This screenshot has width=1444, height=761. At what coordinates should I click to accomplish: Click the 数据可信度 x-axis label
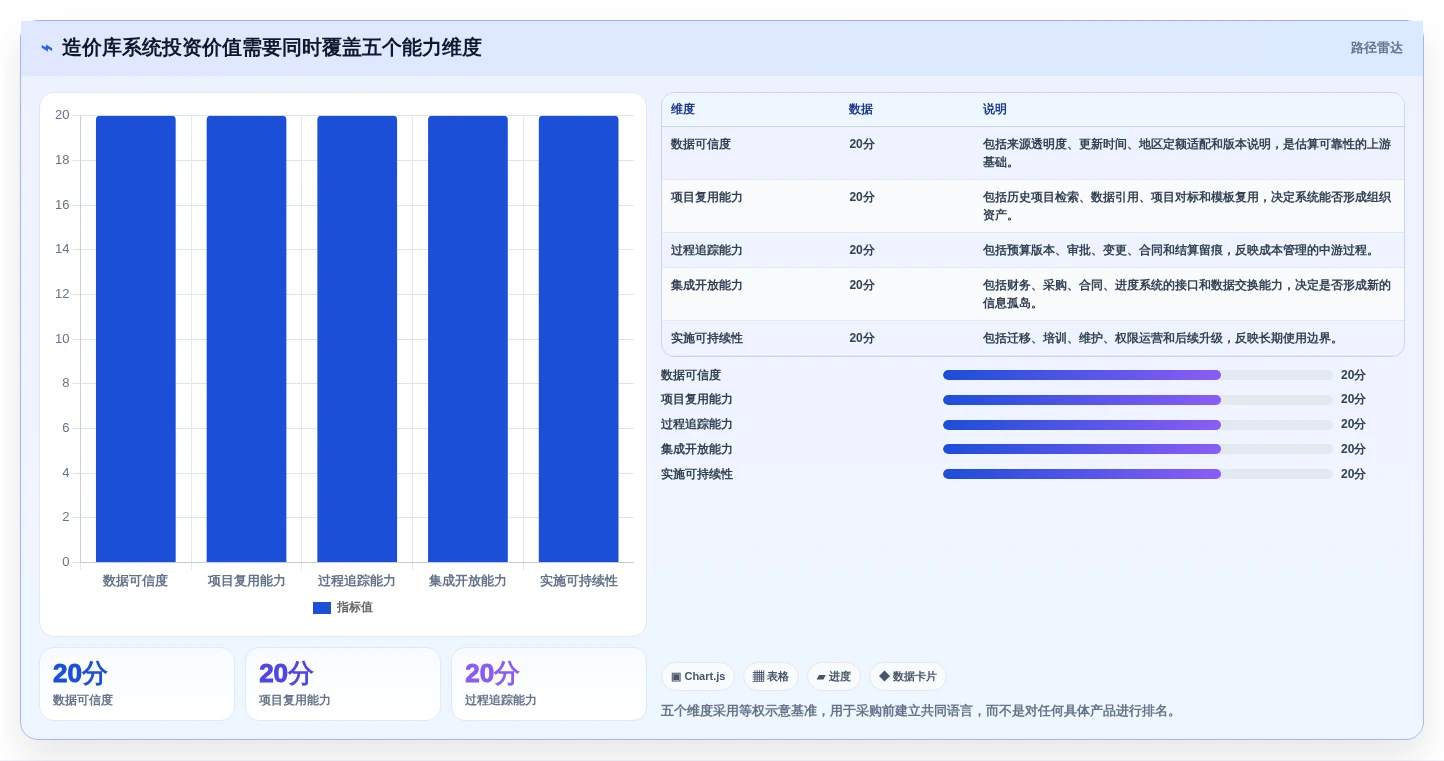pyautogui.click(x=136, y=581)
